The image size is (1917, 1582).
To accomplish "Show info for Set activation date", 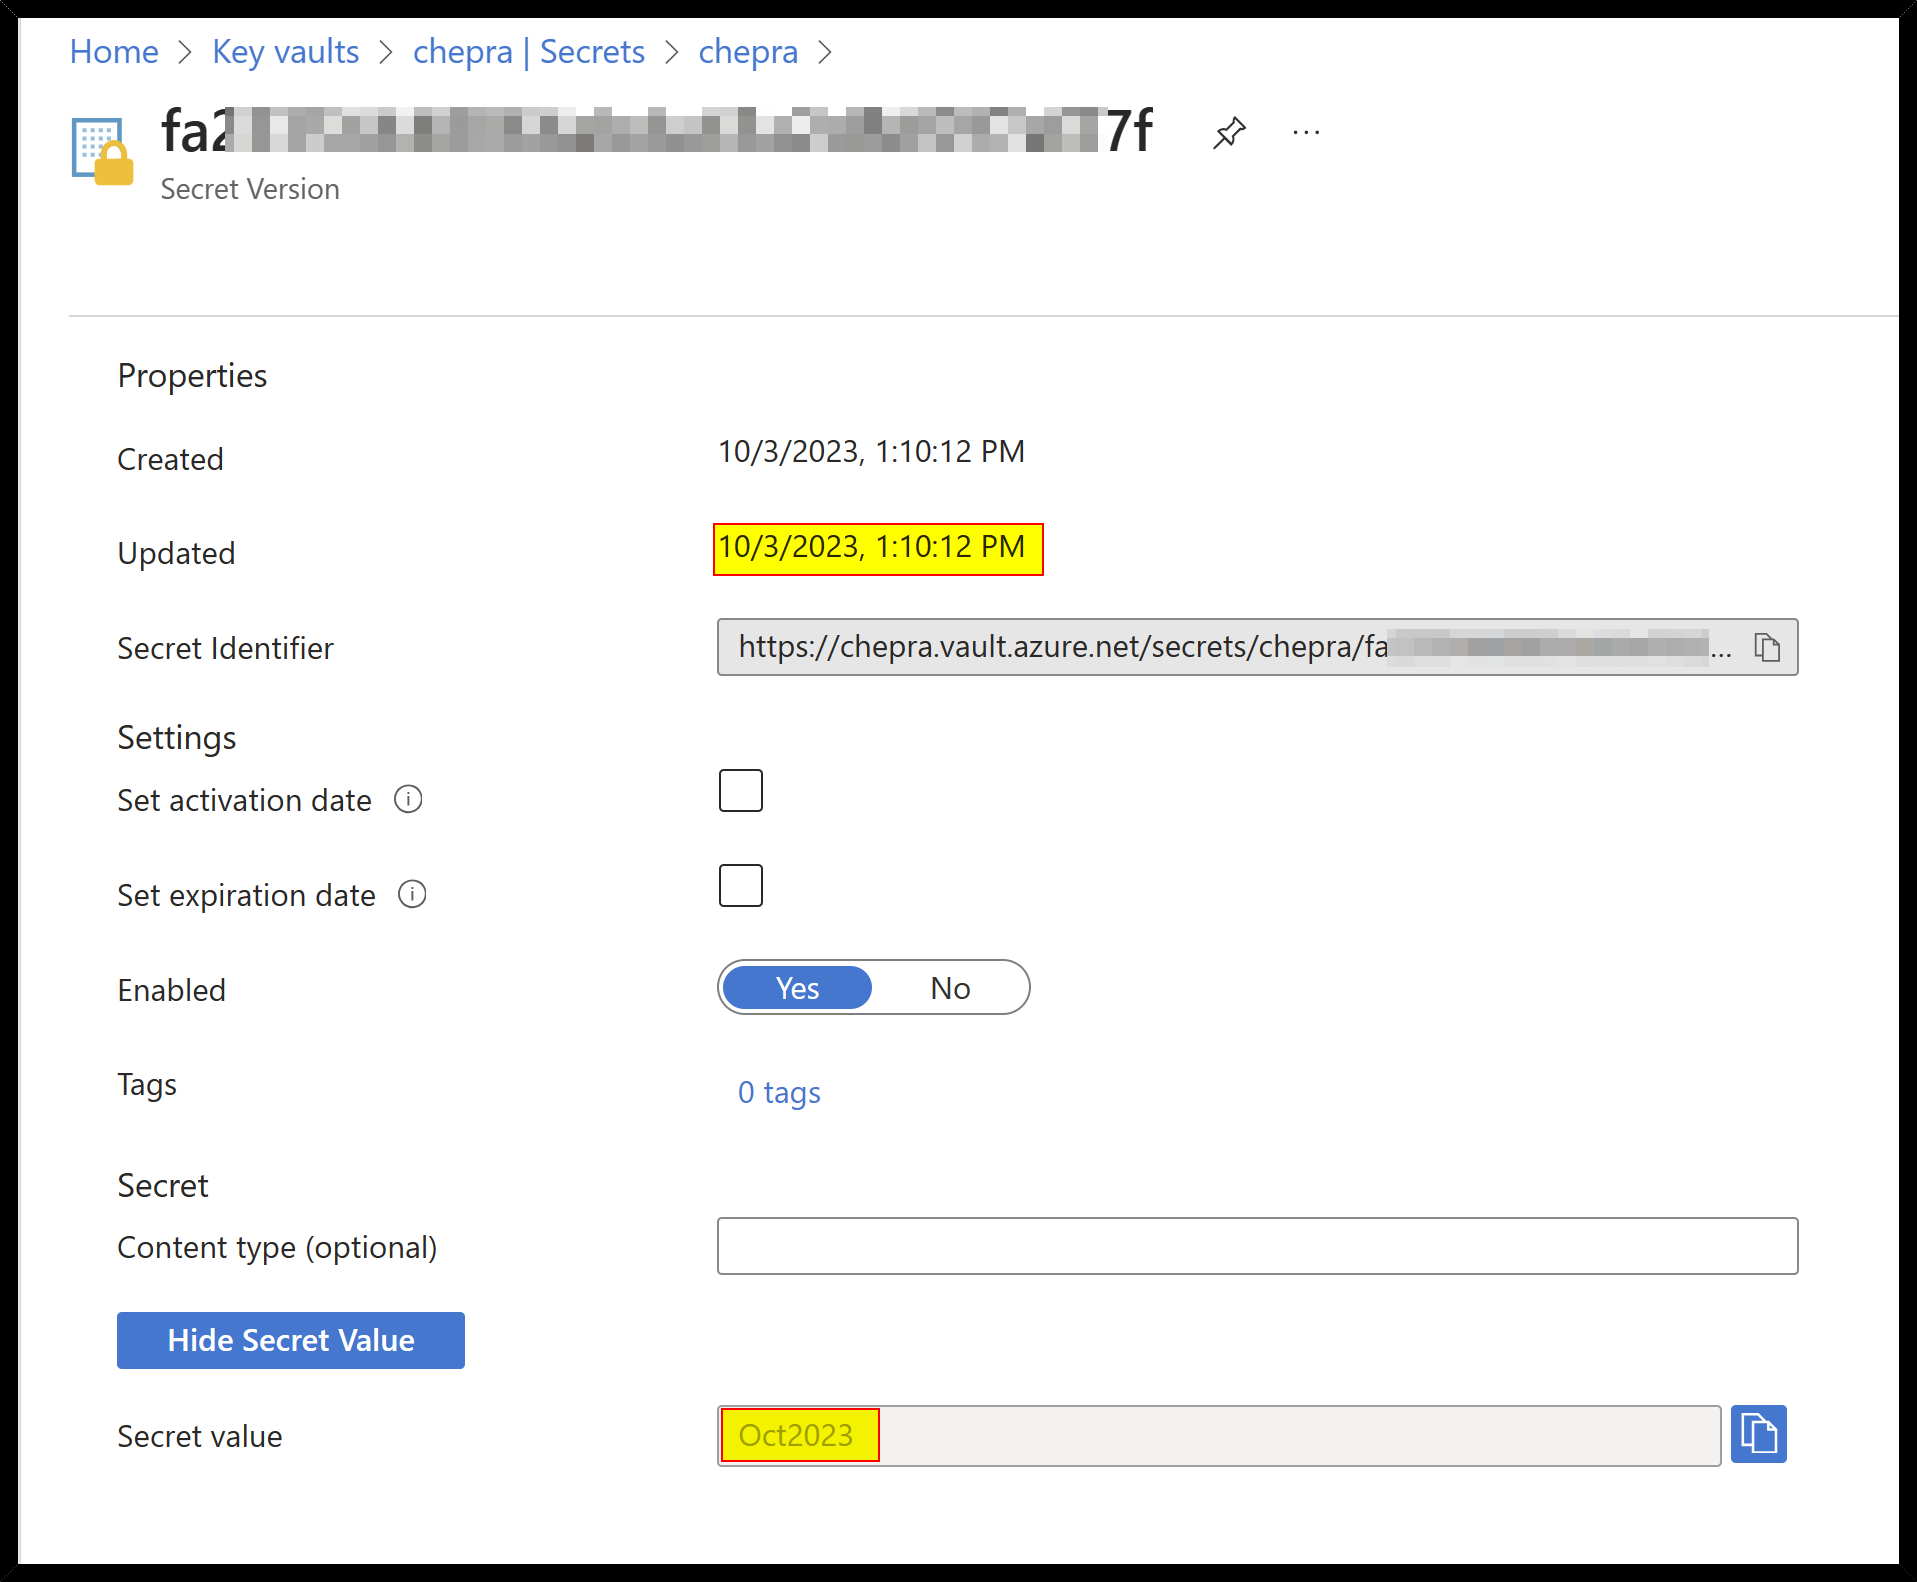I will [408, 800].
